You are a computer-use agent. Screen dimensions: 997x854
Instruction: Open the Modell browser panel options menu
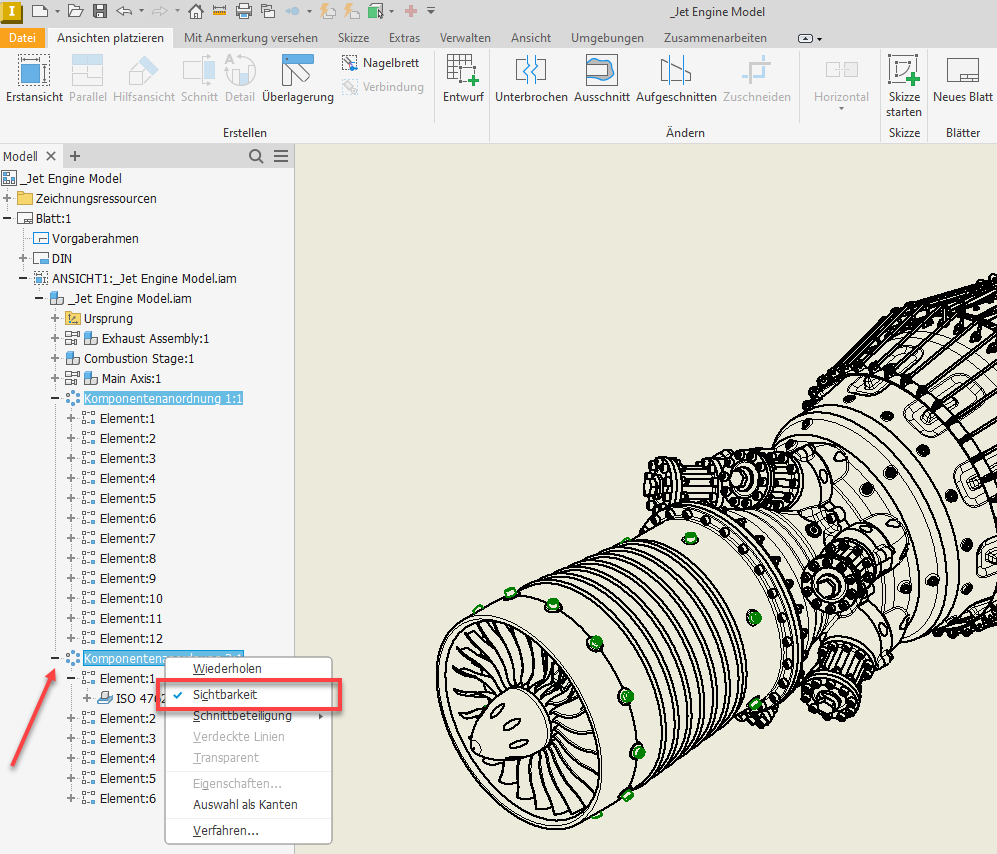click(x=281, y=156)
